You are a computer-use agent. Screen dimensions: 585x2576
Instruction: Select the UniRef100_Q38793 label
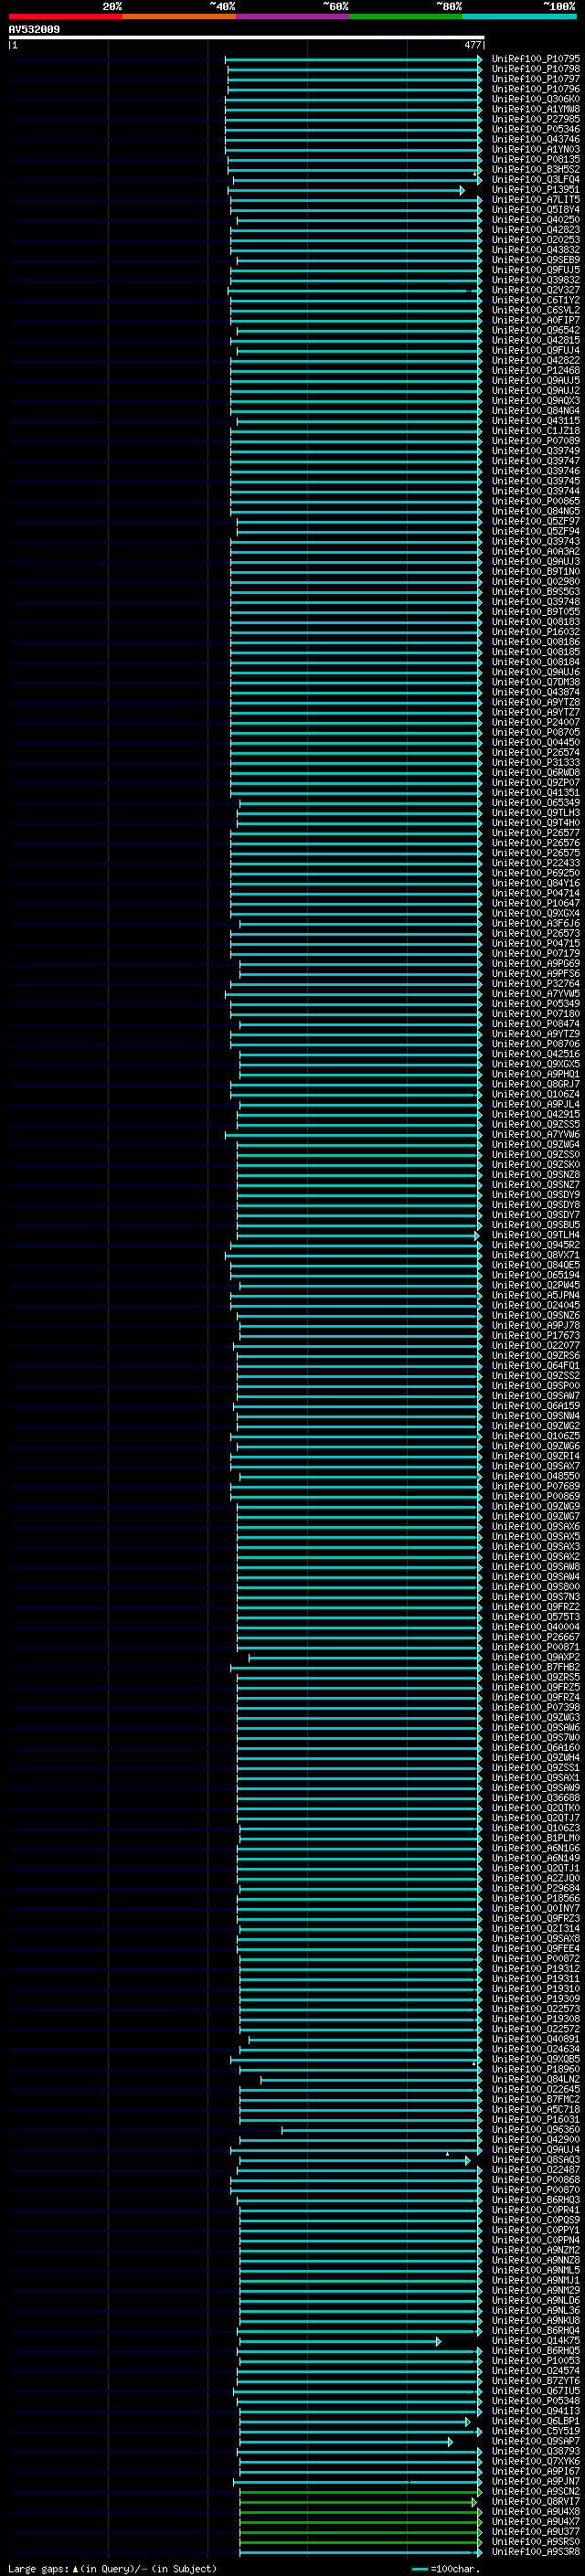pyautogui.click(x=535, y=2451)
